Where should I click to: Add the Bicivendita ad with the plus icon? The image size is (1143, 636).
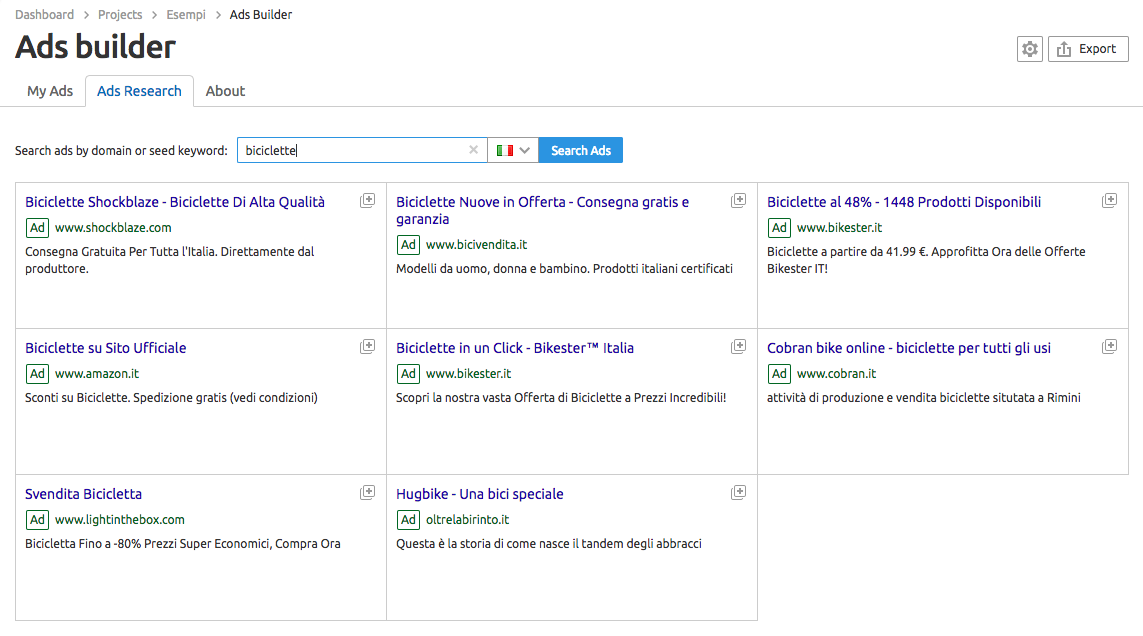click(739, 199)
